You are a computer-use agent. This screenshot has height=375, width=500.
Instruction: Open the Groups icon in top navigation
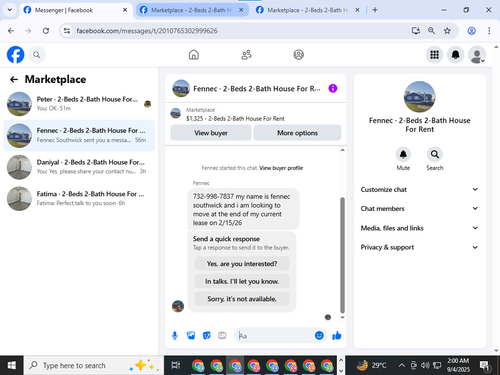point(298,55)
